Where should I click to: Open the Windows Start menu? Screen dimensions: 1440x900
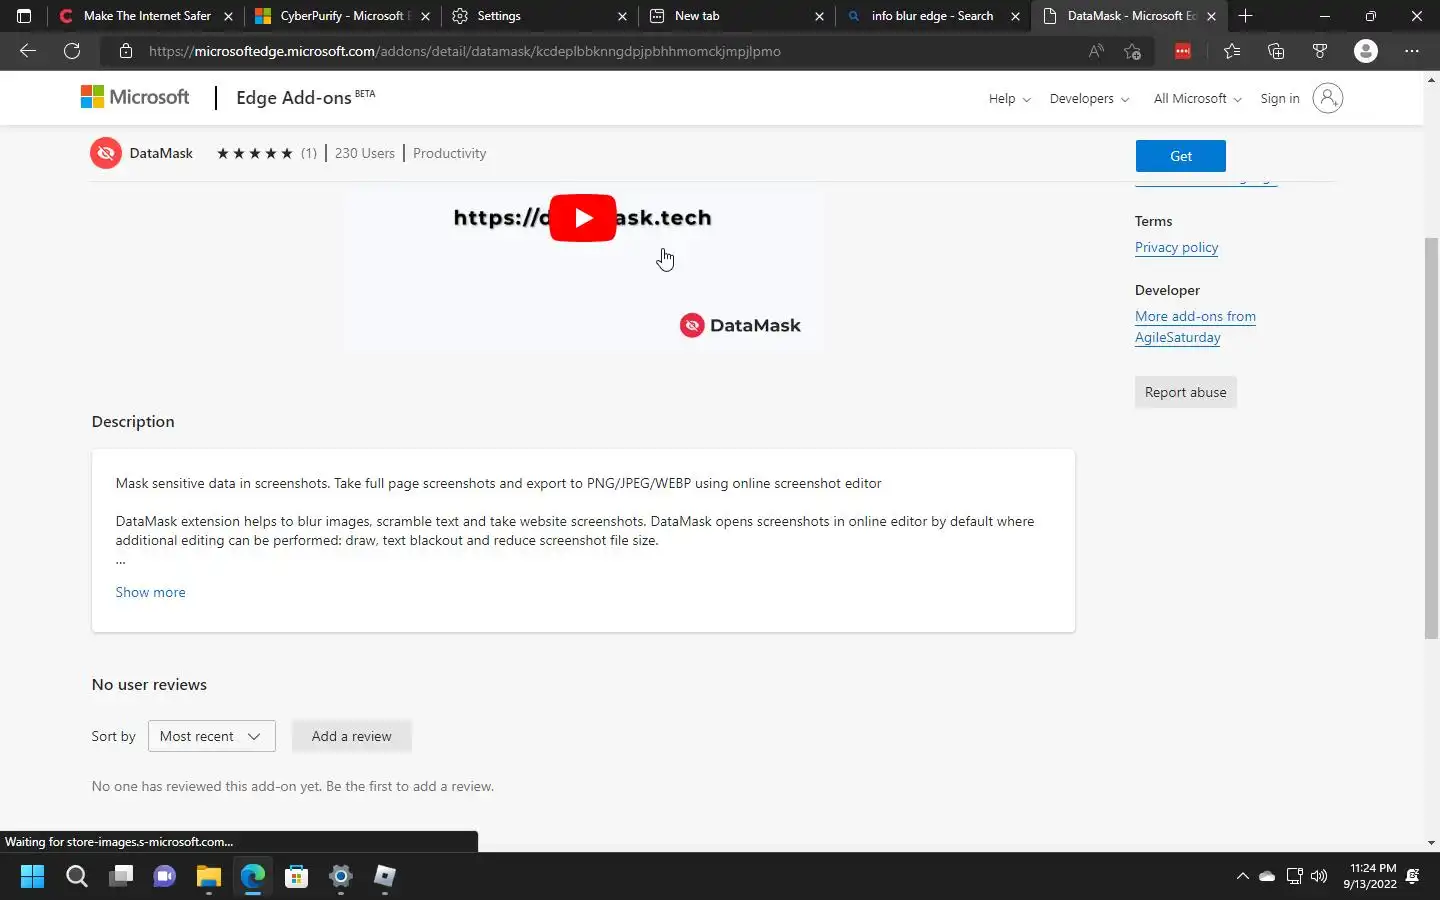32,877
